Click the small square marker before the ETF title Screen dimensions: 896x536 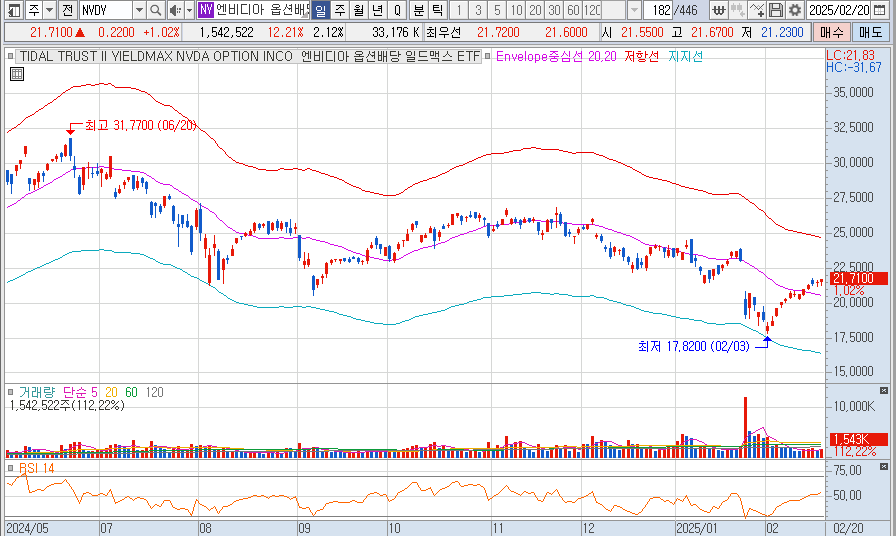(x=10, y=56)
